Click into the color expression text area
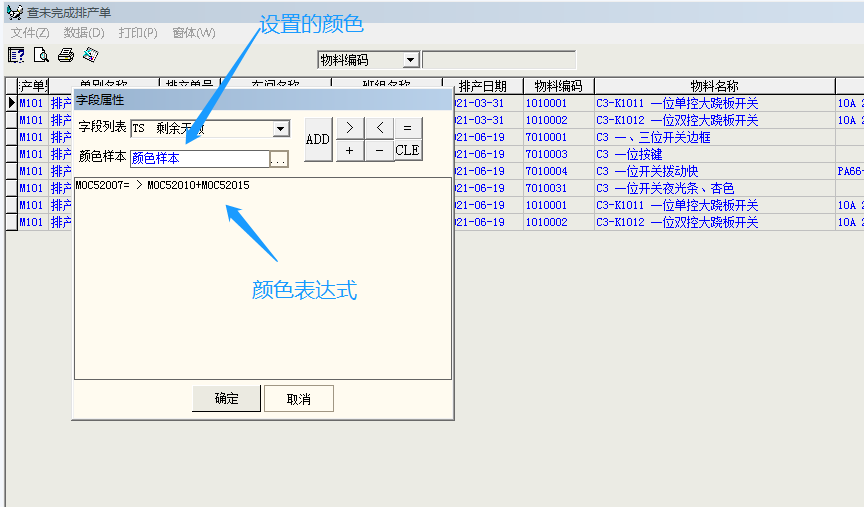The image size is (864, 507). [x=262, y=280]
